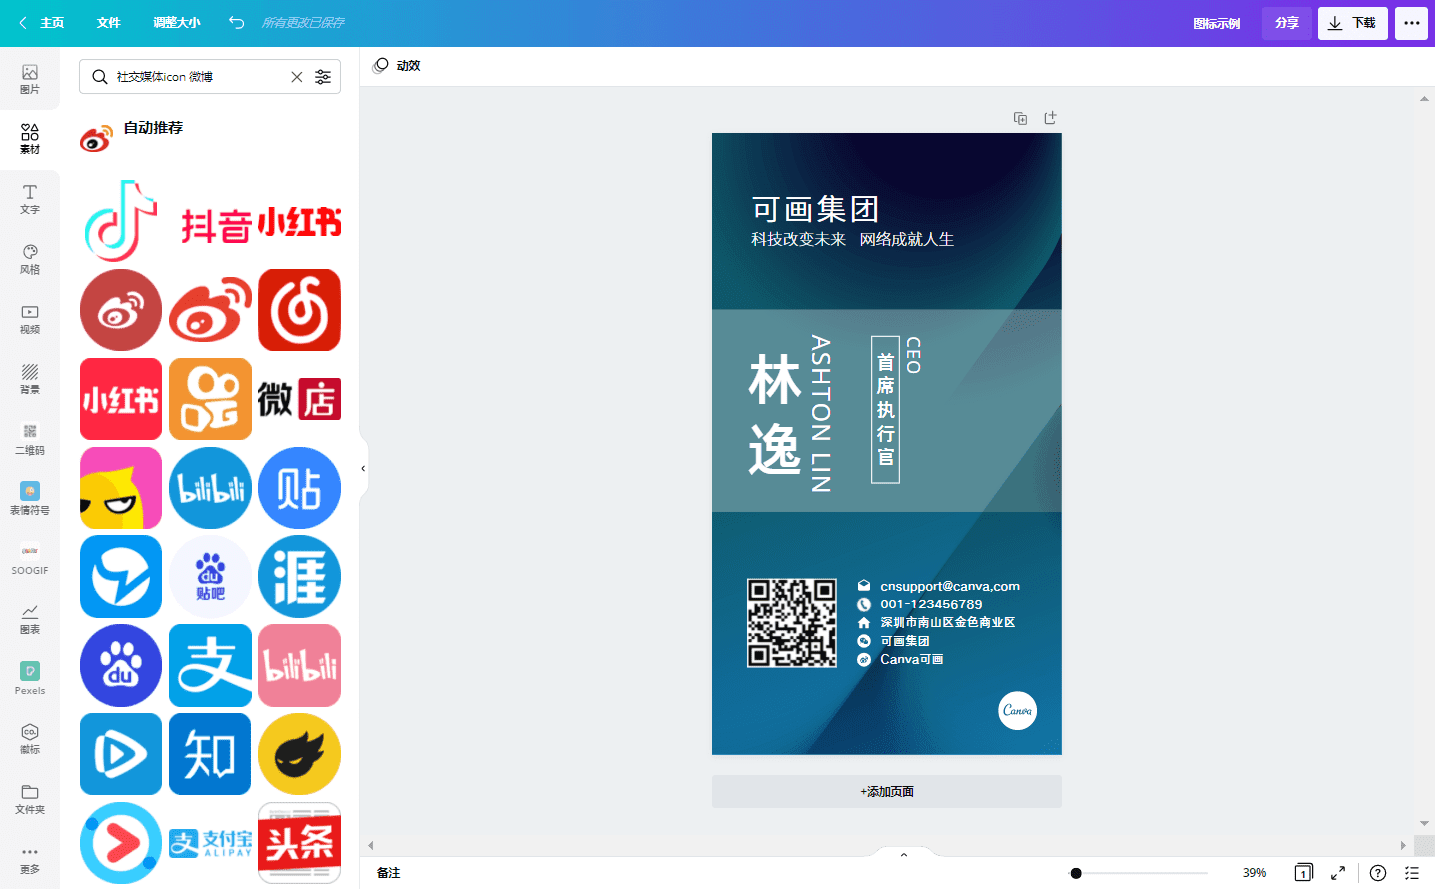Open the 二维码 (QR code) sidebar panel
The width and height of the screenshot is (1435, 889).
pyautogui.click(x=30, y=439)
